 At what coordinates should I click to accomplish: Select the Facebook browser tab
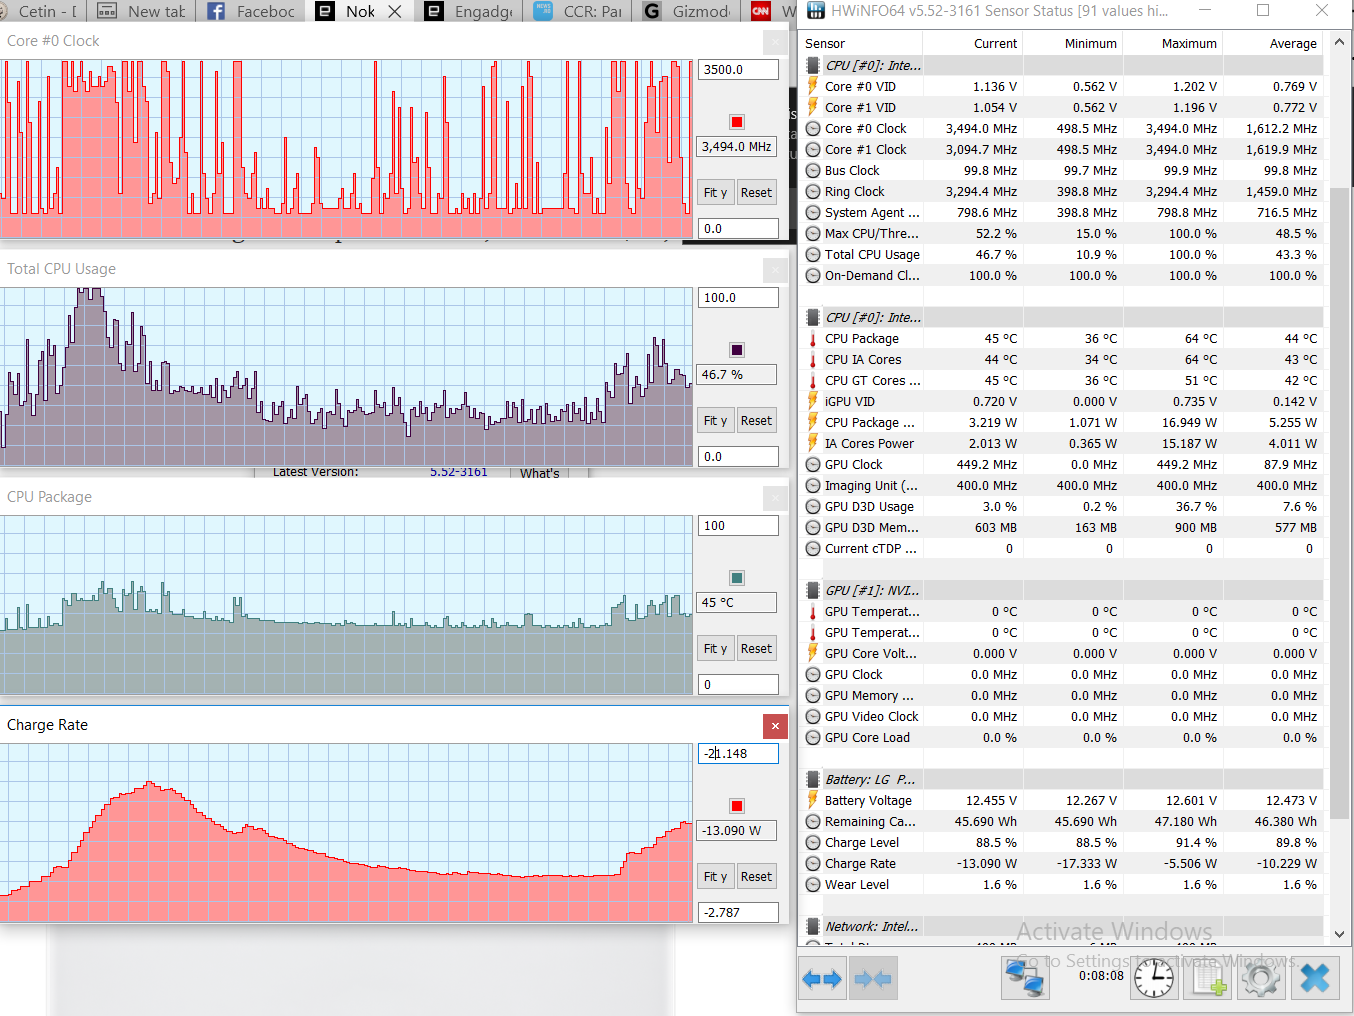(251, 11)
